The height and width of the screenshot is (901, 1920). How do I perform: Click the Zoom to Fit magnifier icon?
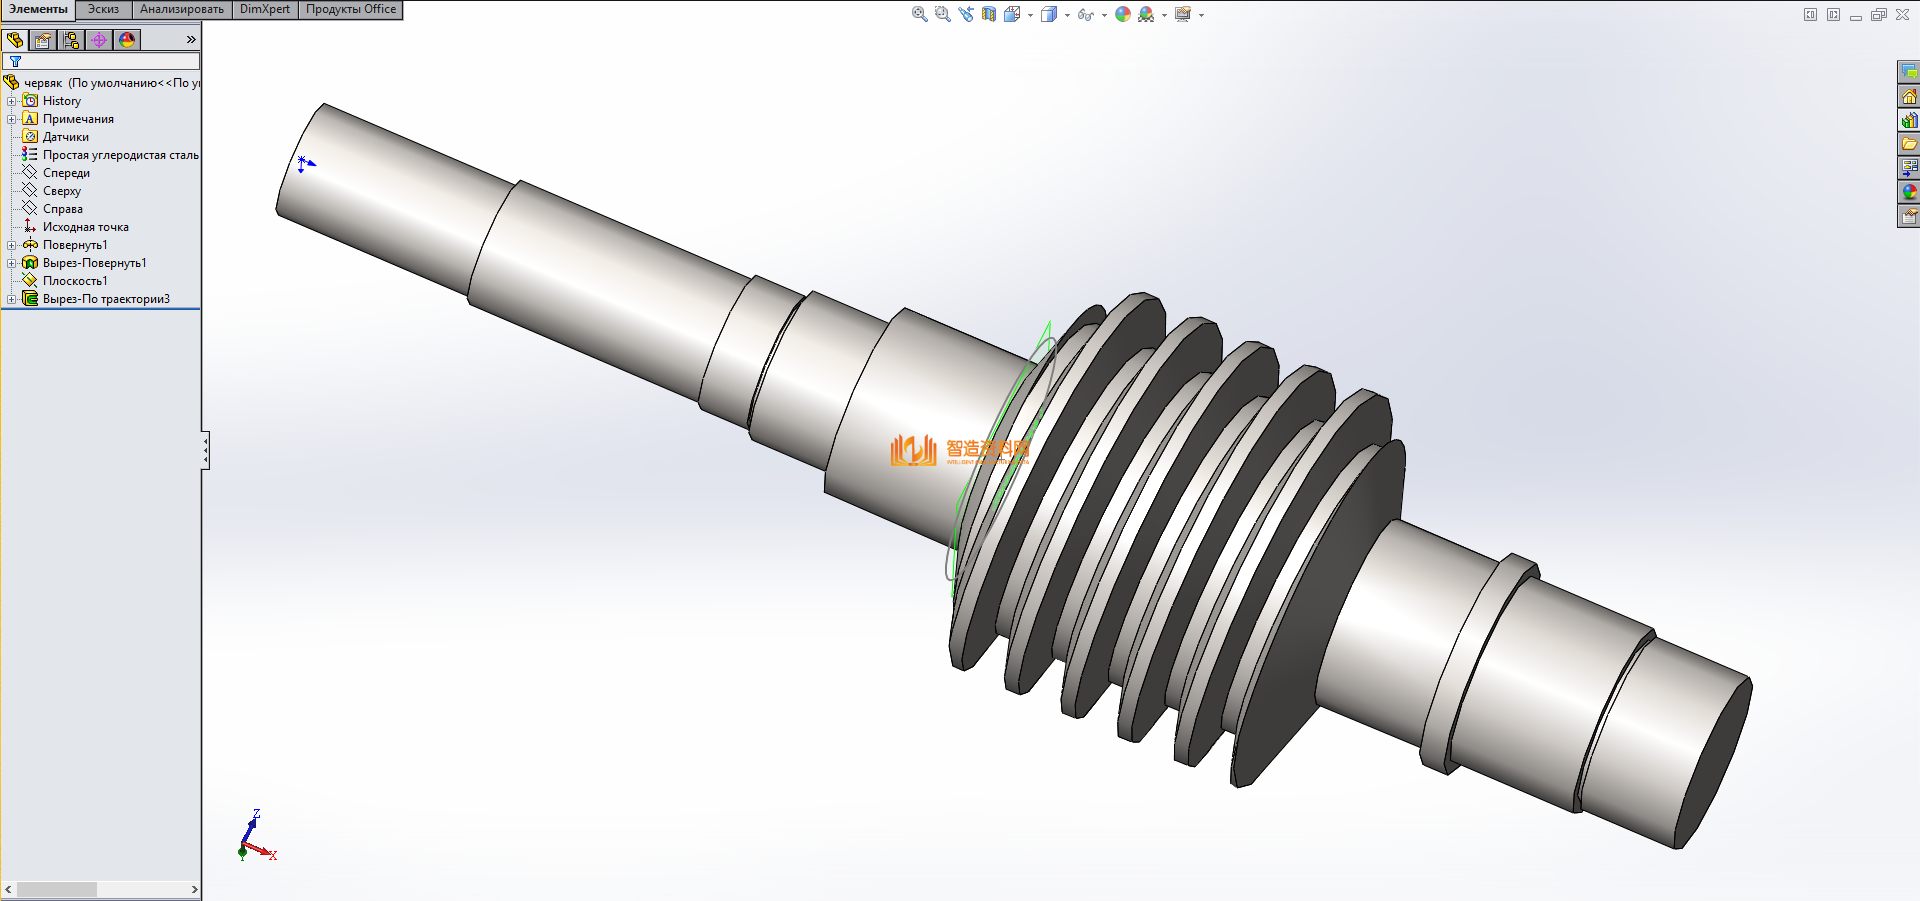(919, 14)
